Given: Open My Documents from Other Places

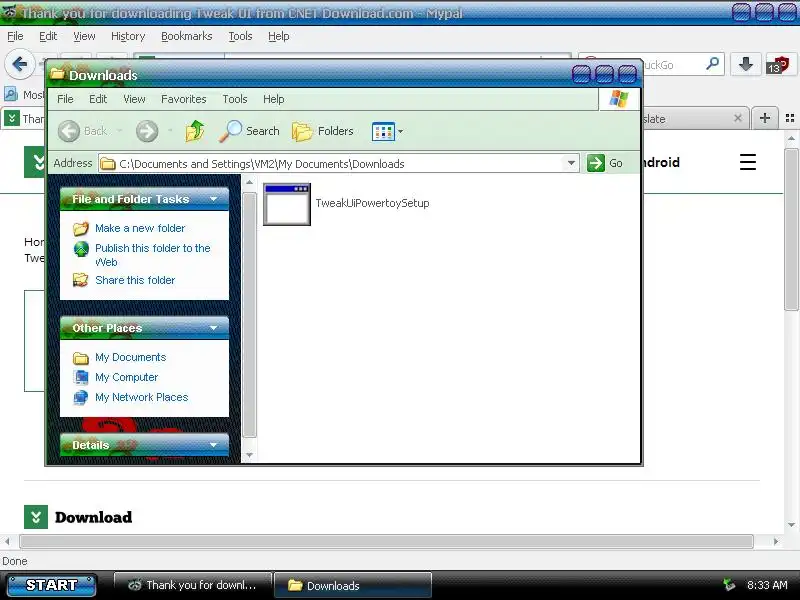Looking at the screenshot, I should 130,357.
